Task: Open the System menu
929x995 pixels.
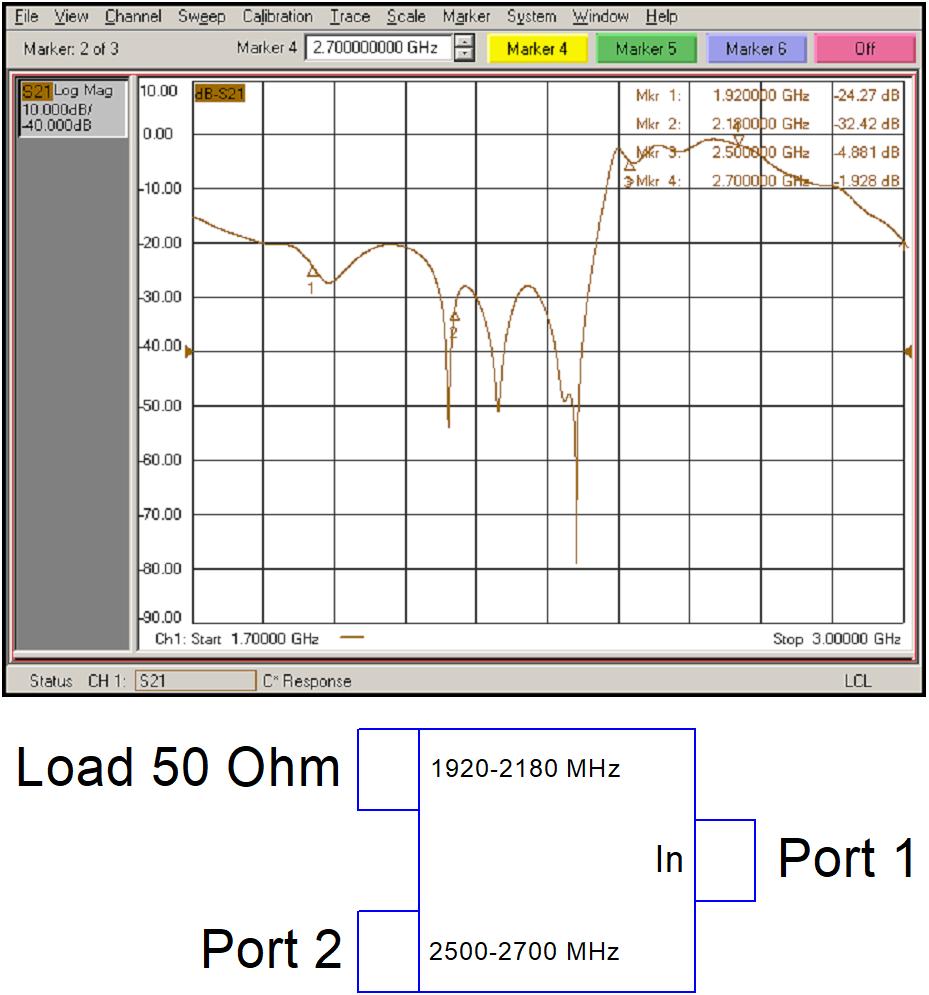Action: [x=531, y=16]
